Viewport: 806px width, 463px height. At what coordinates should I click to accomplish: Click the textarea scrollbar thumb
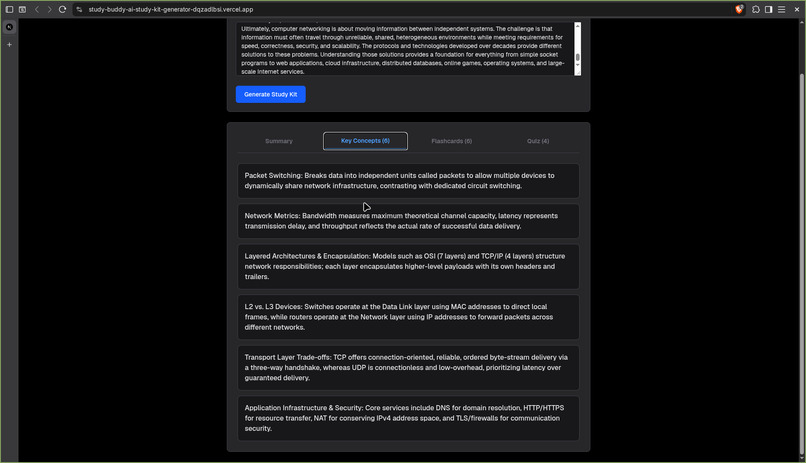[x=578, y=58]
